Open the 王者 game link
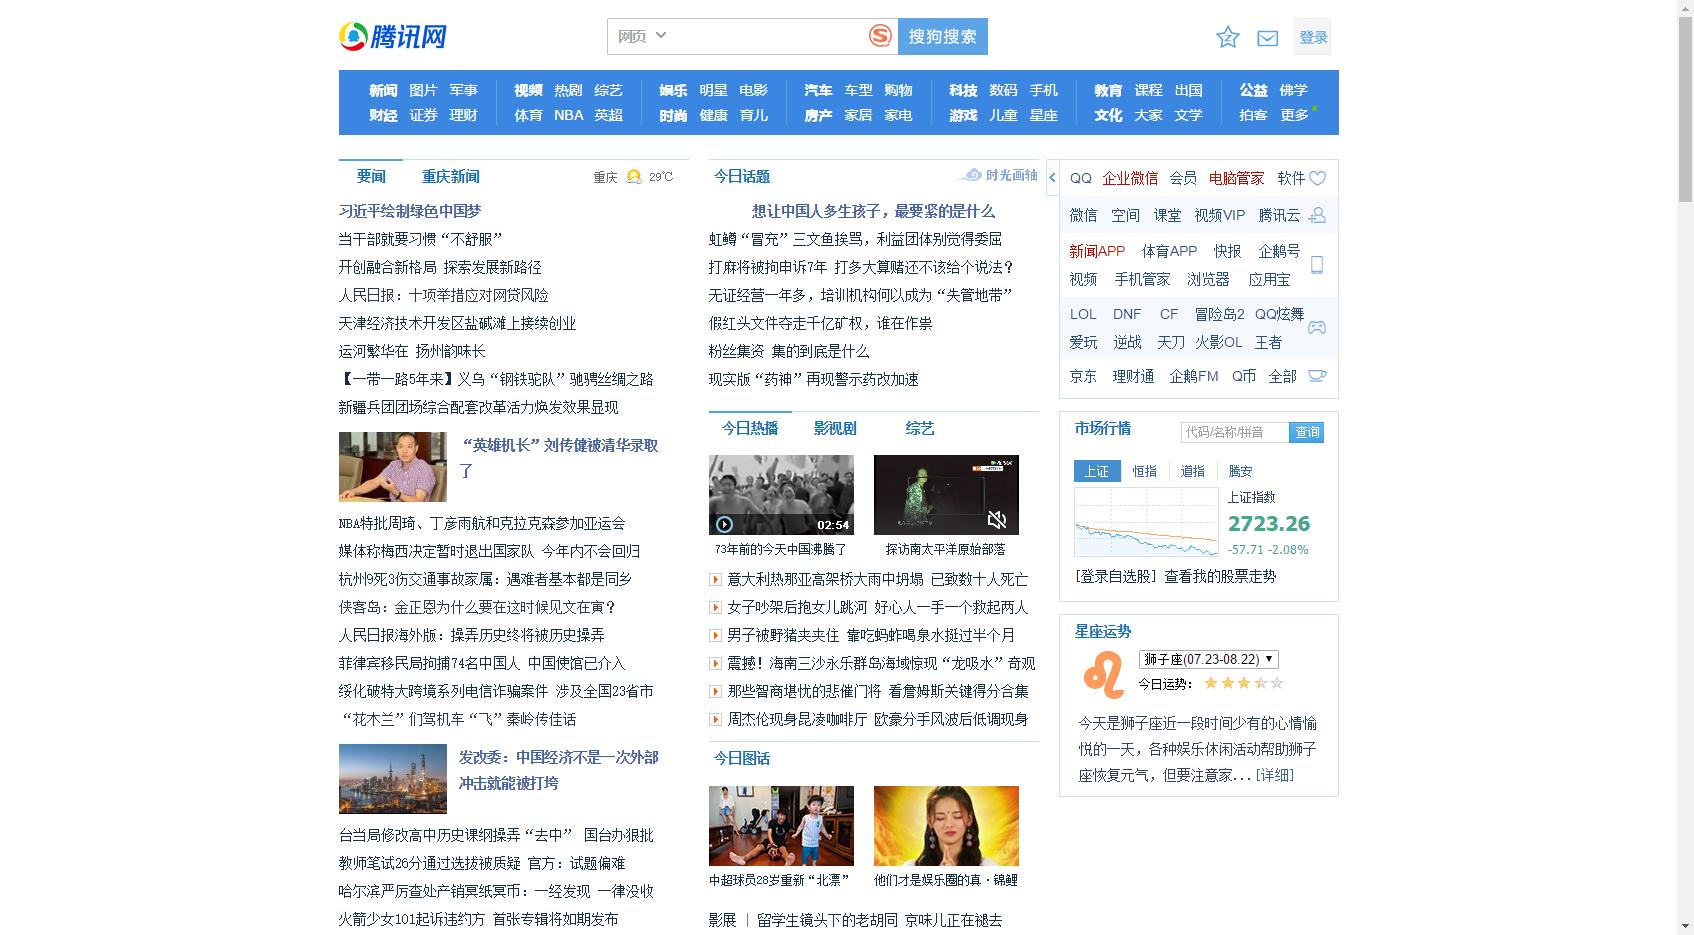 coord(1268,342)
